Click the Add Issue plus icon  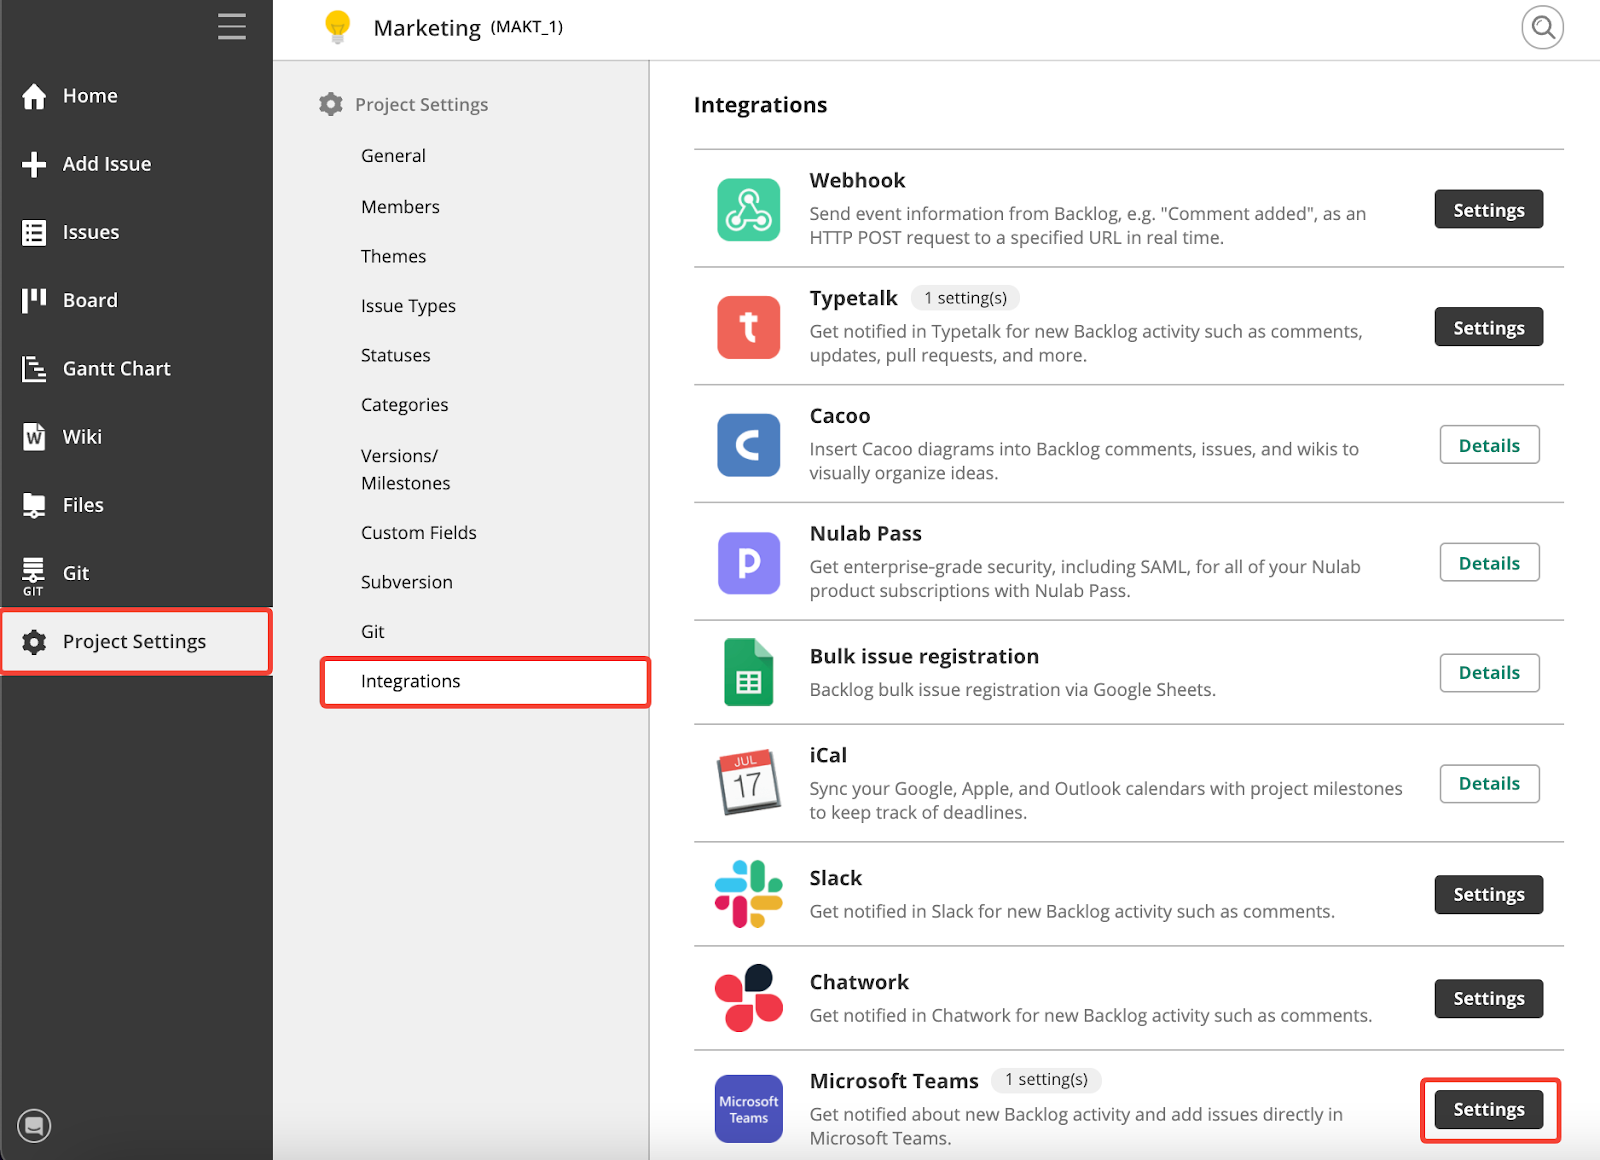pyautogui.click(x=34, y=164)
